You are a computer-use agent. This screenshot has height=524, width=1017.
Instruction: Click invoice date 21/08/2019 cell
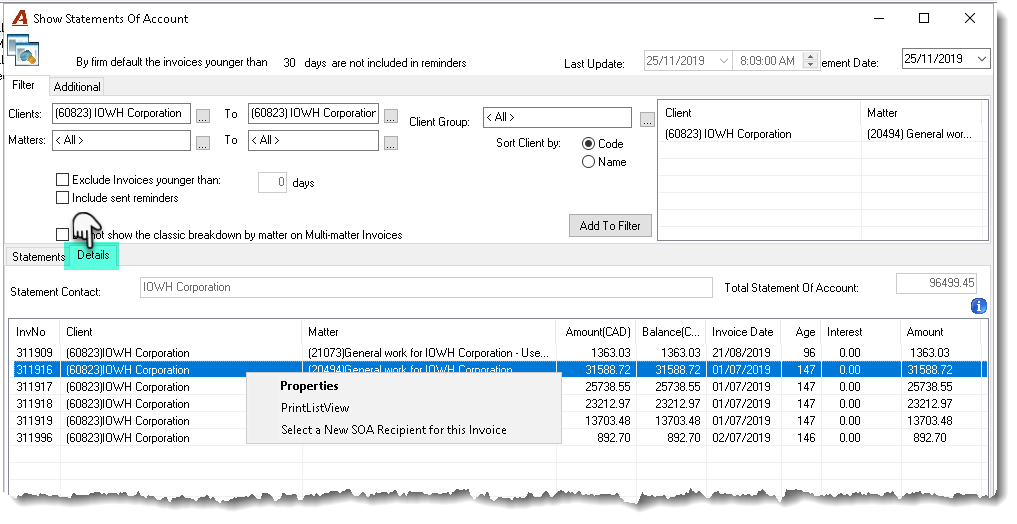741,353
